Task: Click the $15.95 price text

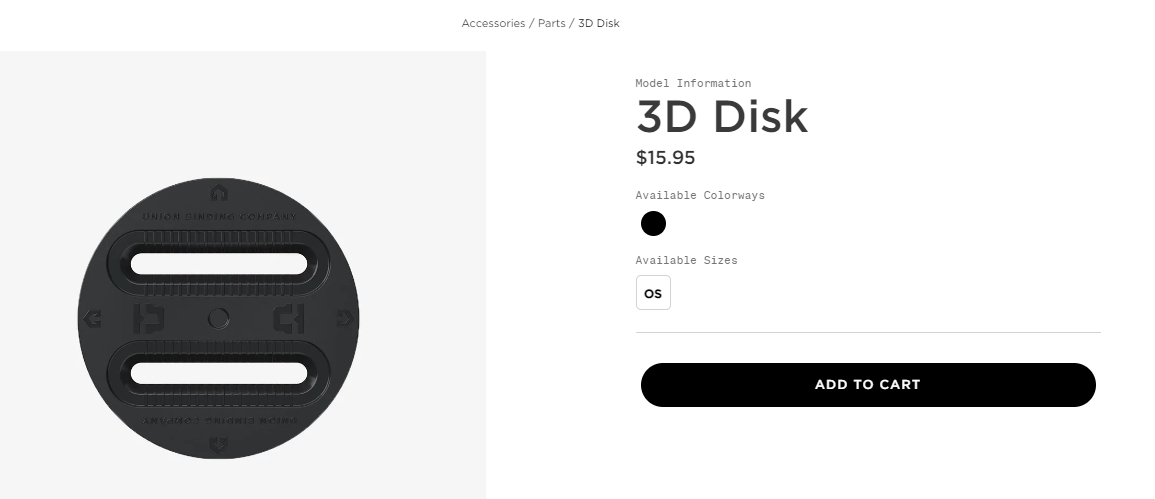Action: [665, 158]
